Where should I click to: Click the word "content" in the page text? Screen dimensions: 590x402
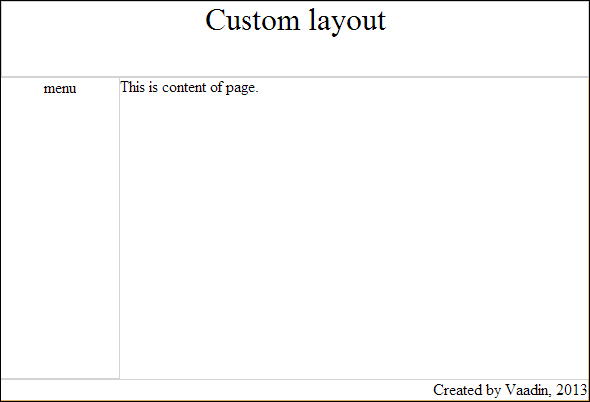point(184,87)
